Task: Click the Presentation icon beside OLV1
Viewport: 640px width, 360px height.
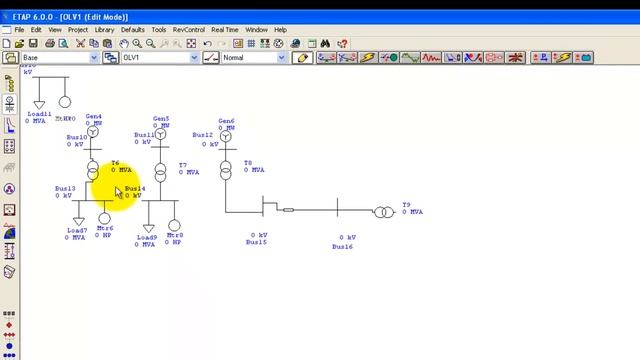Action: (x=110, y=58)
